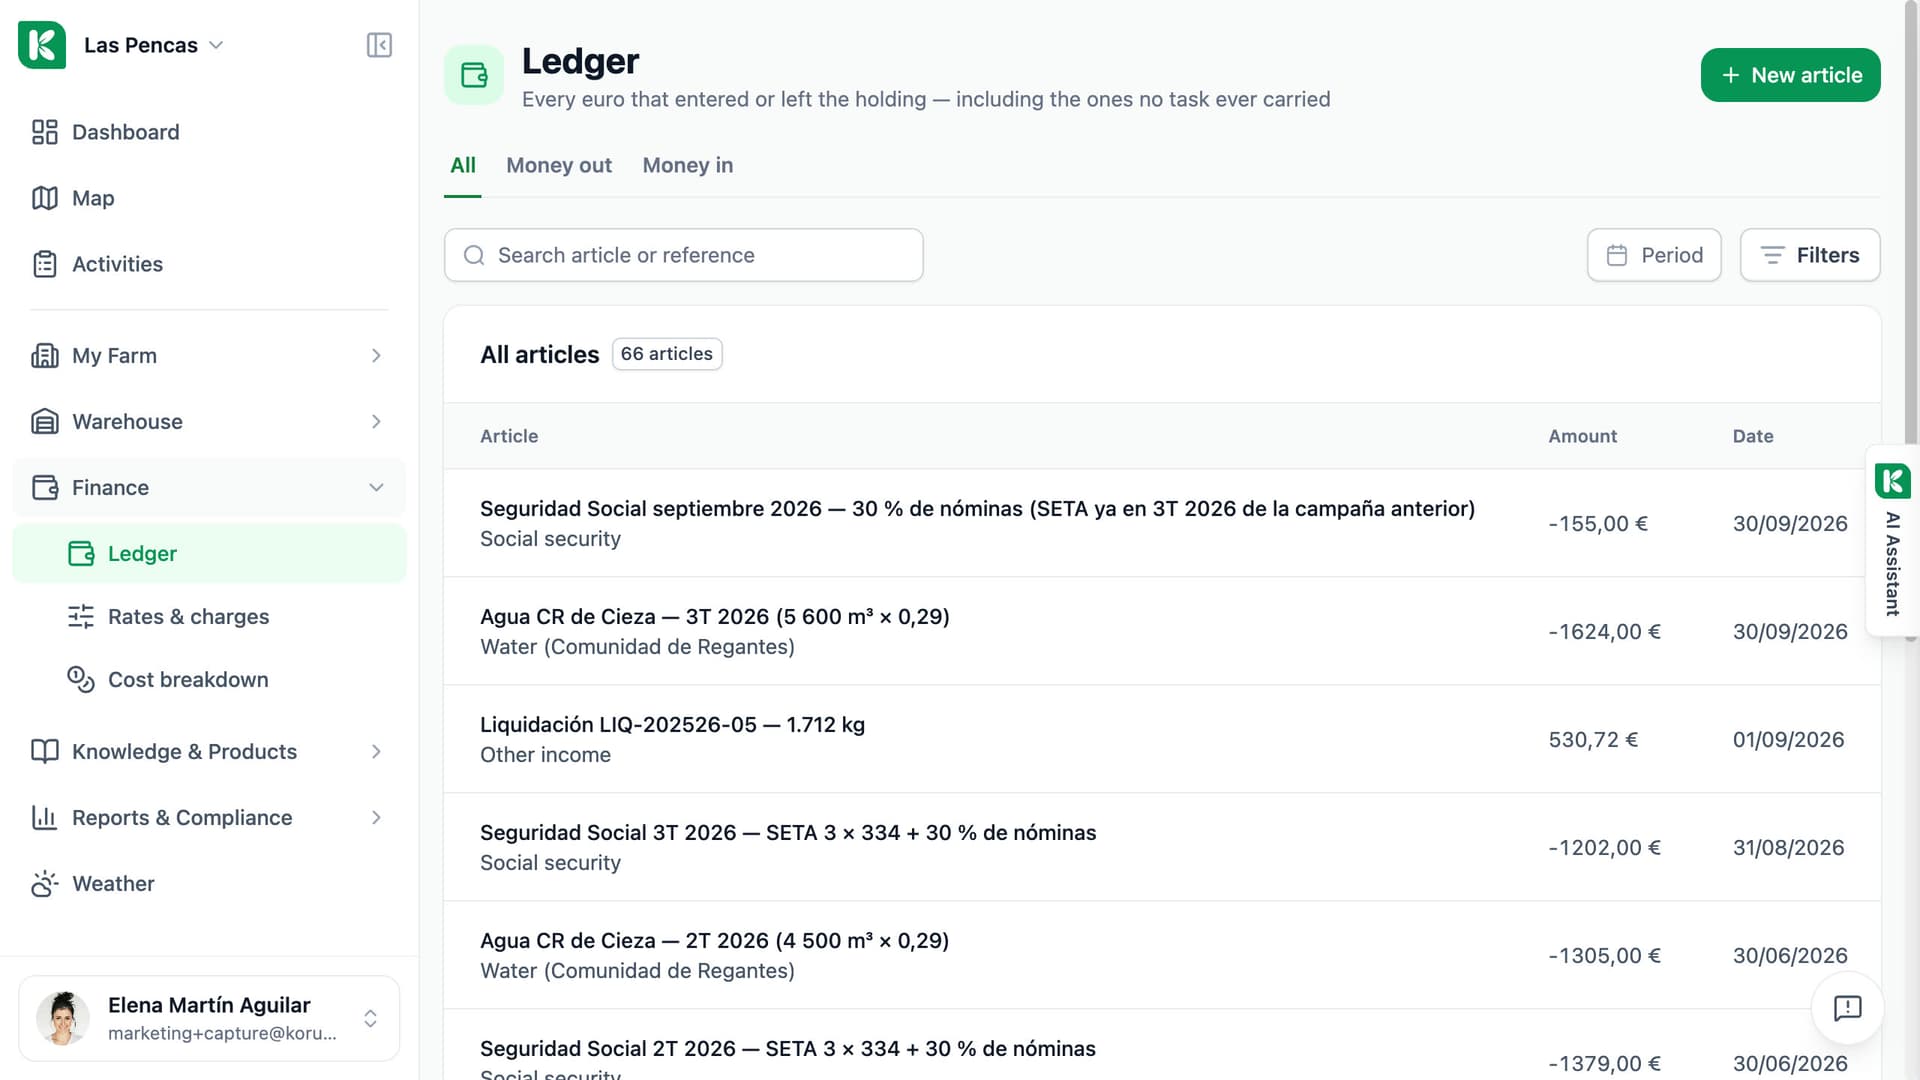
Task: Open the Period date picker button
Action: [1654, 255]
